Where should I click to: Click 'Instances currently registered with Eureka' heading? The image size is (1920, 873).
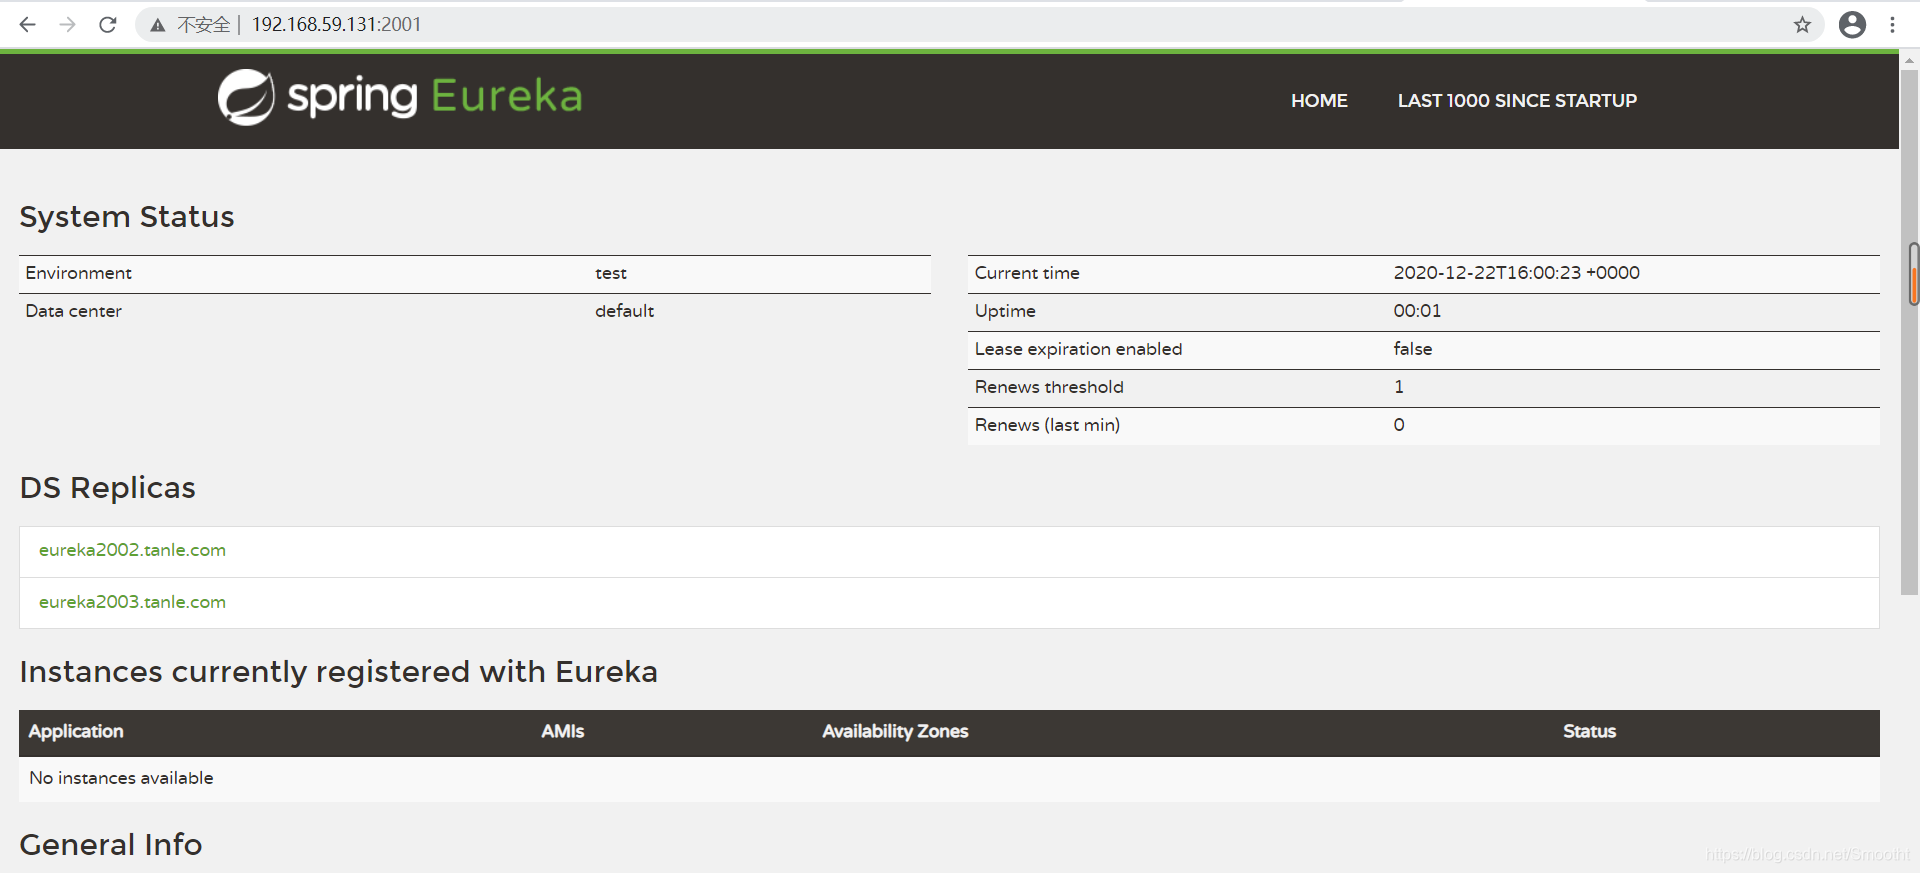point(339,672)
